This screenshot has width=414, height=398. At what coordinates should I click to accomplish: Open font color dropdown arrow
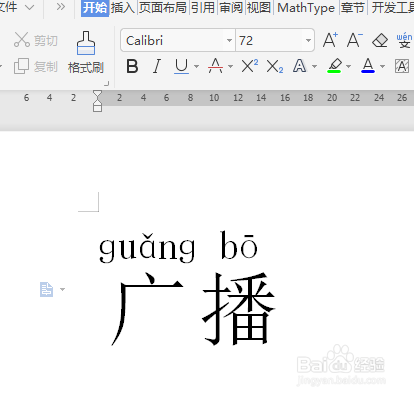(383, 66)
